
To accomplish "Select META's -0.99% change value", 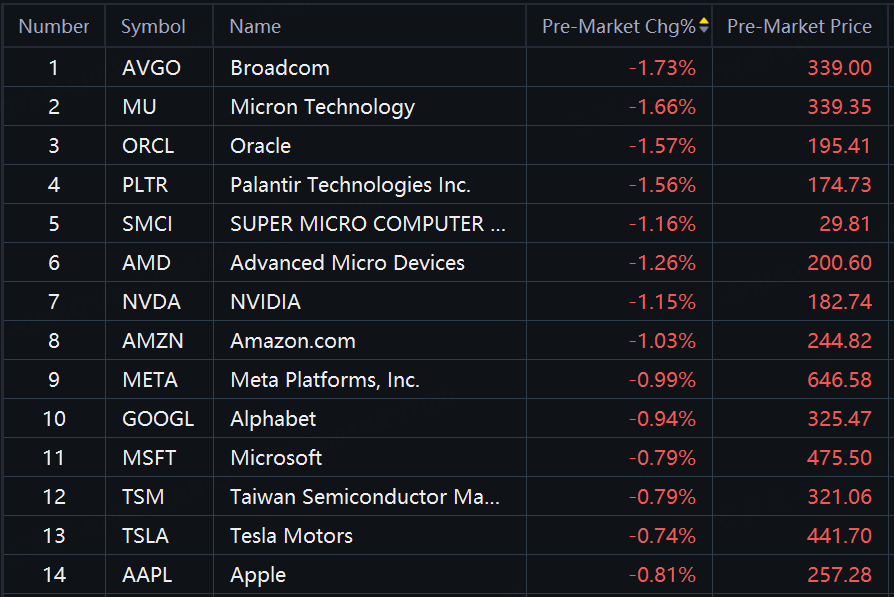I will click(663, 380).
